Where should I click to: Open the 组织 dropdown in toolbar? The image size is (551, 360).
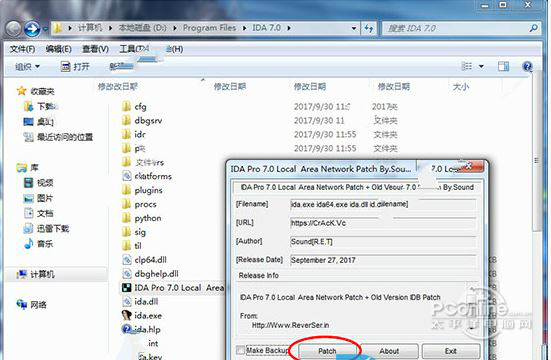(x=27, y=66)
